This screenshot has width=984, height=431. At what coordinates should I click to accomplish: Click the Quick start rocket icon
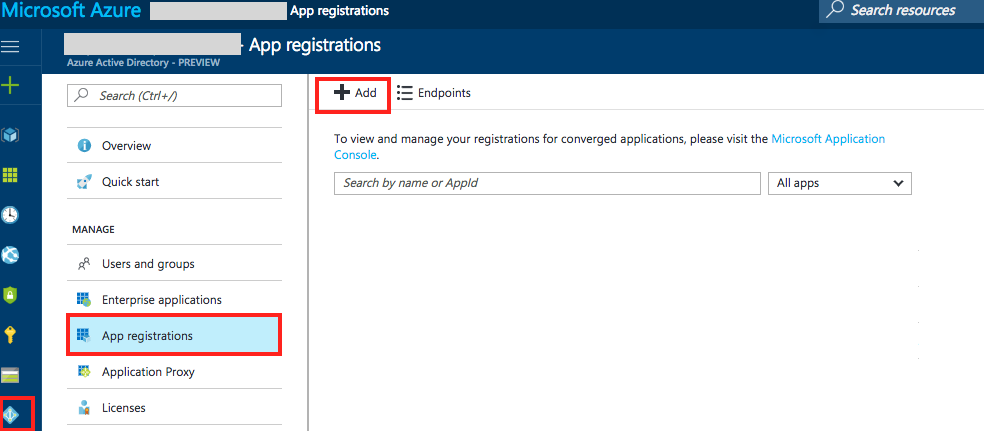pyautogui.click(x=84, y=182)
